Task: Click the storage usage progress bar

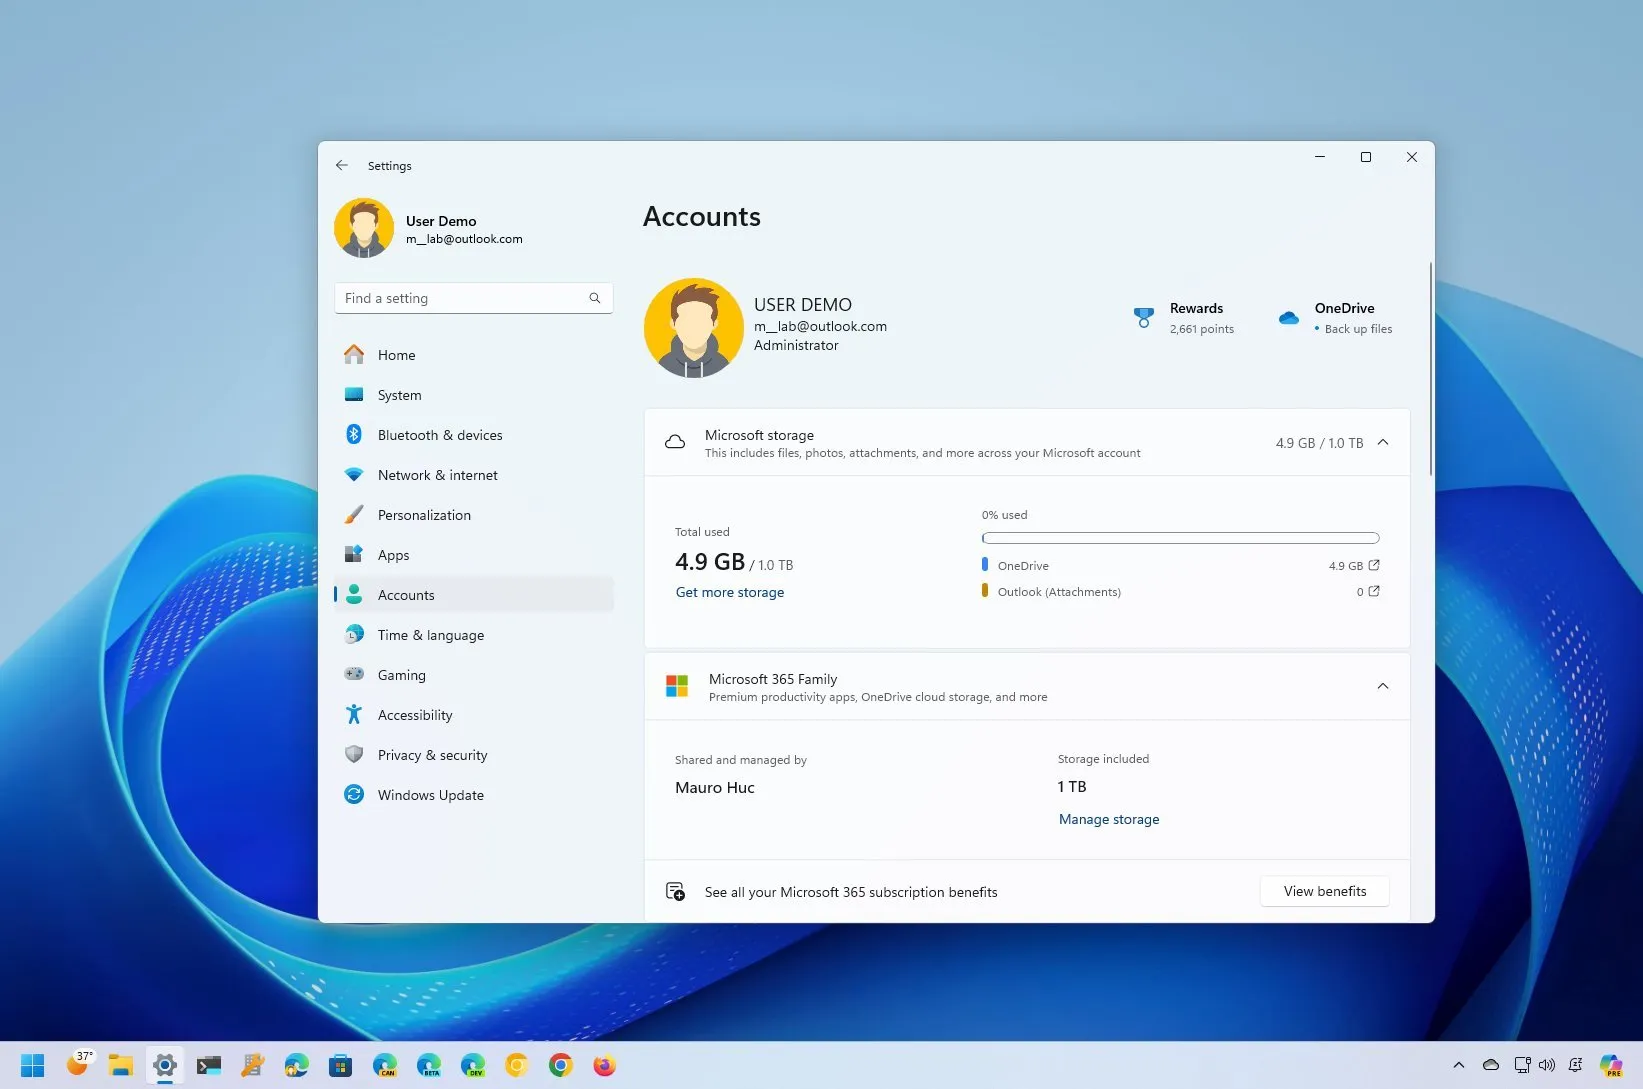Action: pyautogui.click(x=1180, y=538)
